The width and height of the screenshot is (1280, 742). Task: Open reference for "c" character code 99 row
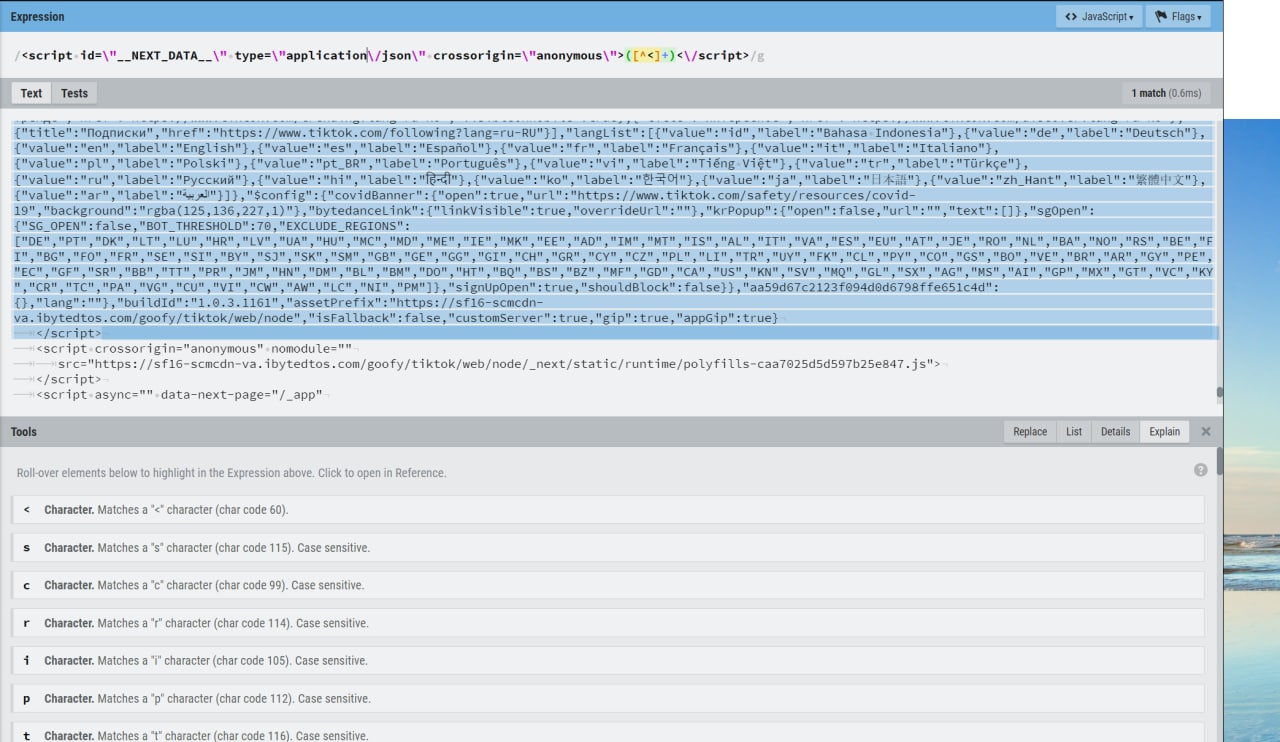click(608, 585)
